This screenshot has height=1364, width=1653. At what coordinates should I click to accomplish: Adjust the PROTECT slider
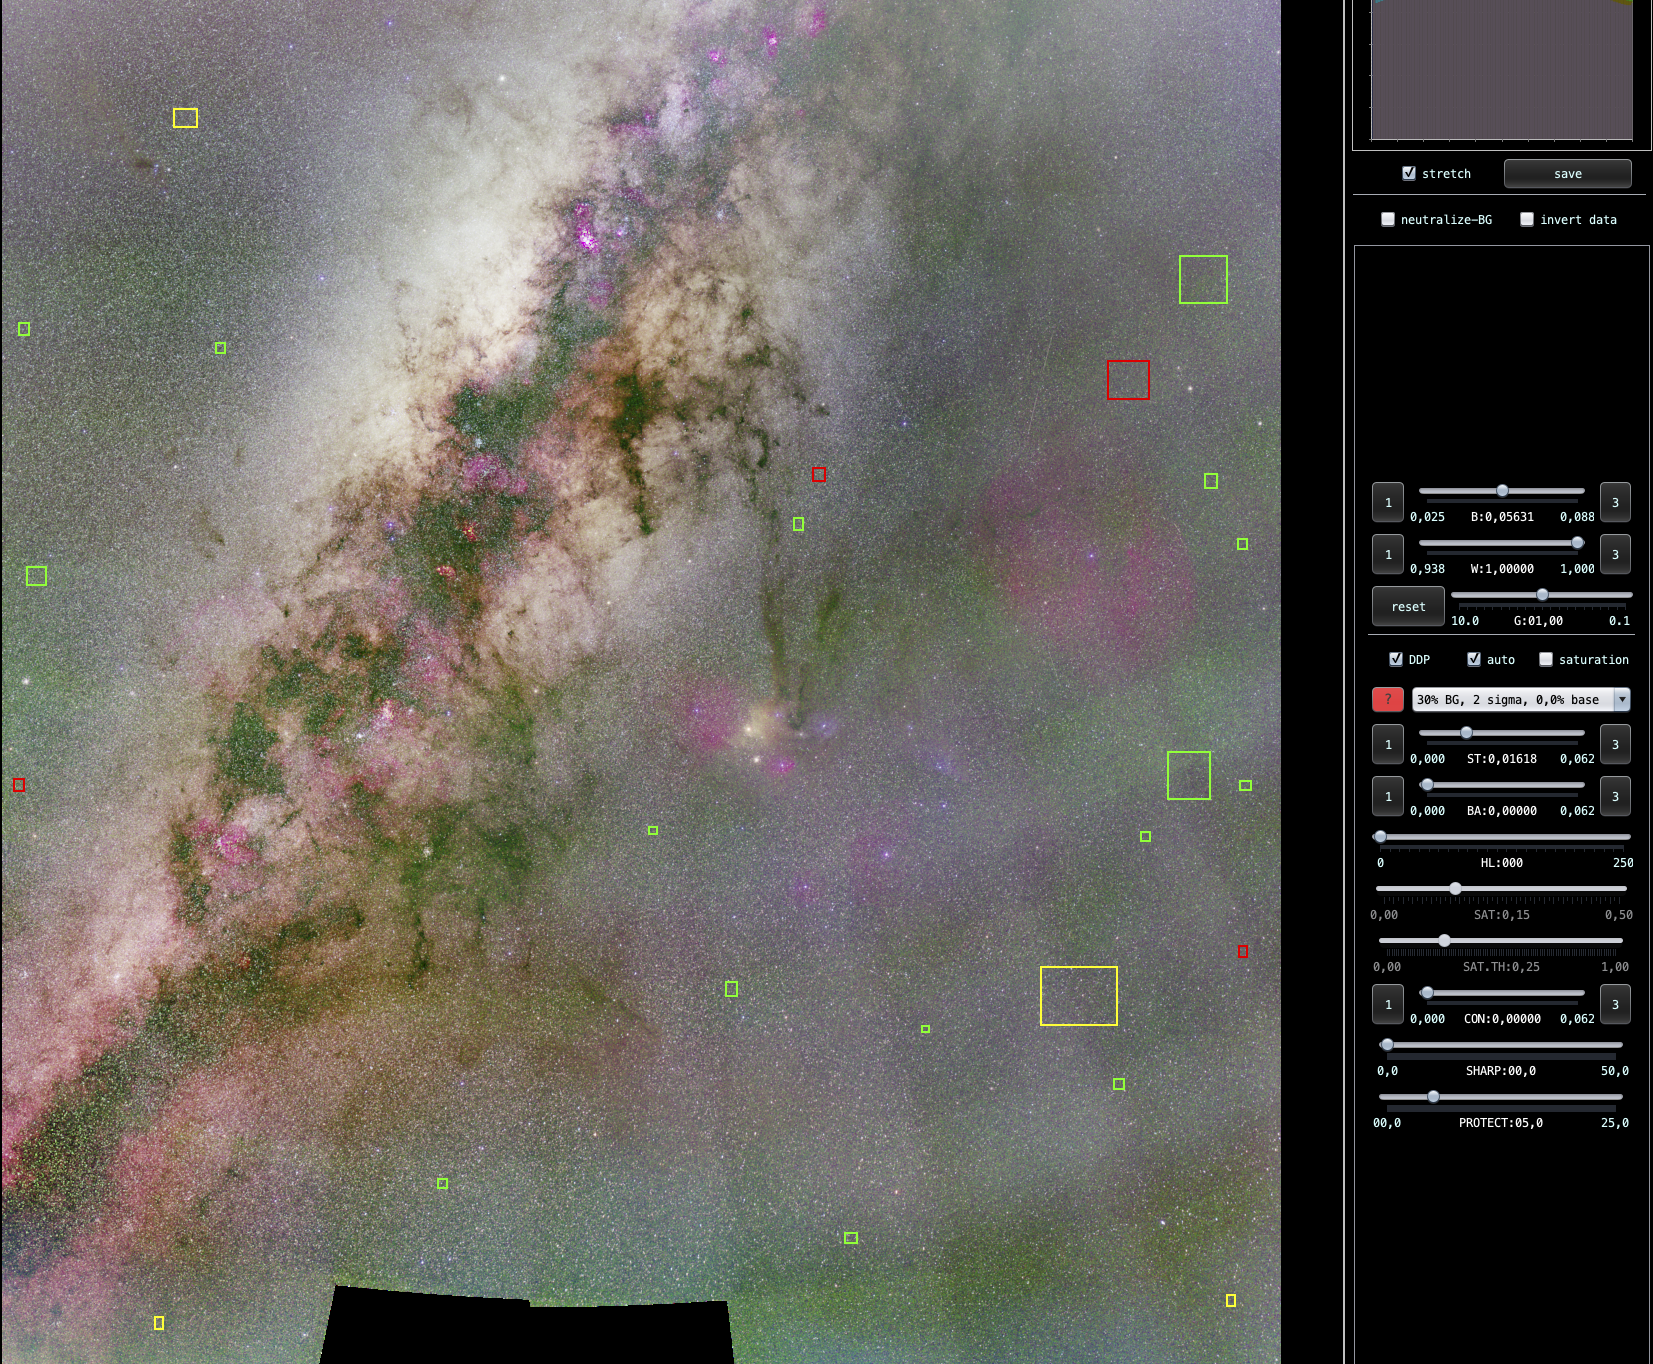[x=1433, y=1097]
